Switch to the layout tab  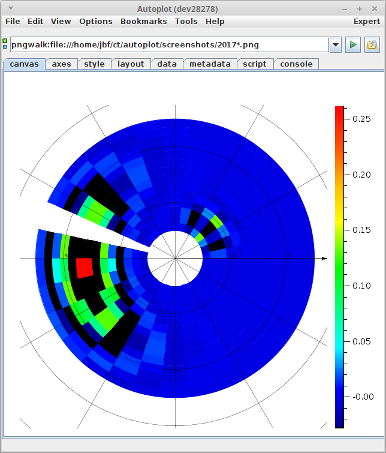131,64
